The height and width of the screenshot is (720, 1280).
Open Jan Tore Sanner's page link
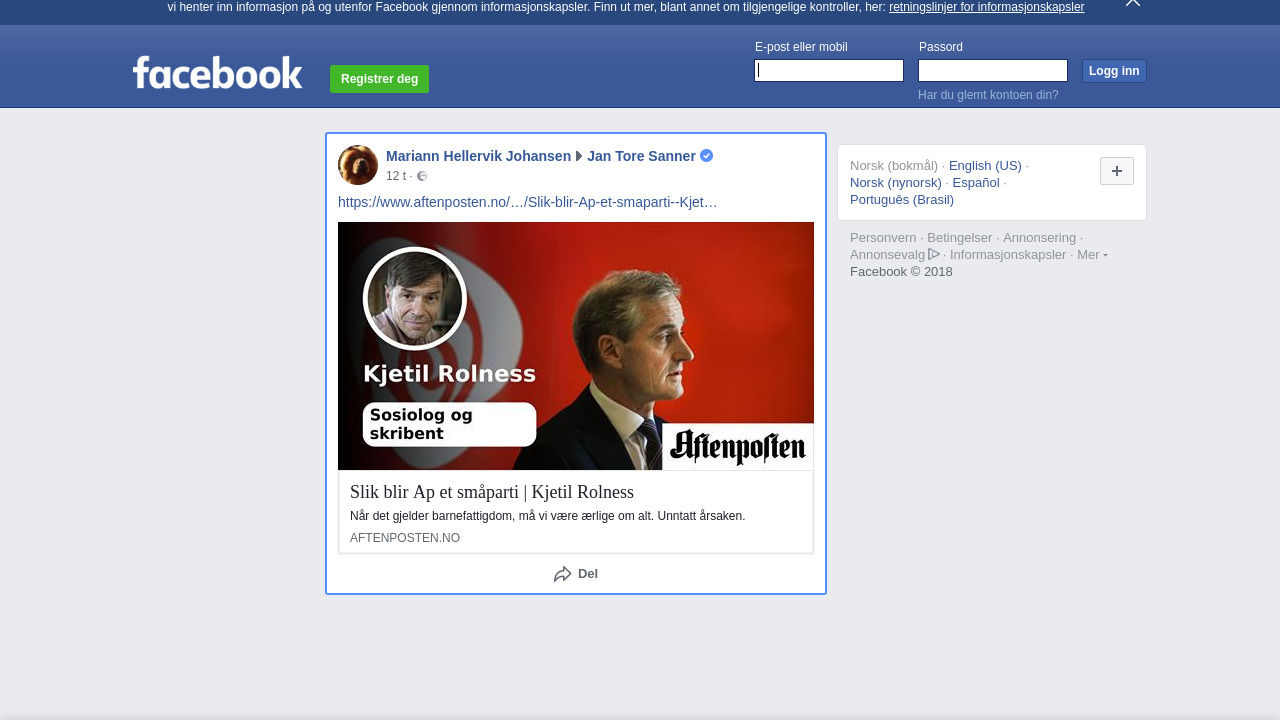click(641, 156)
